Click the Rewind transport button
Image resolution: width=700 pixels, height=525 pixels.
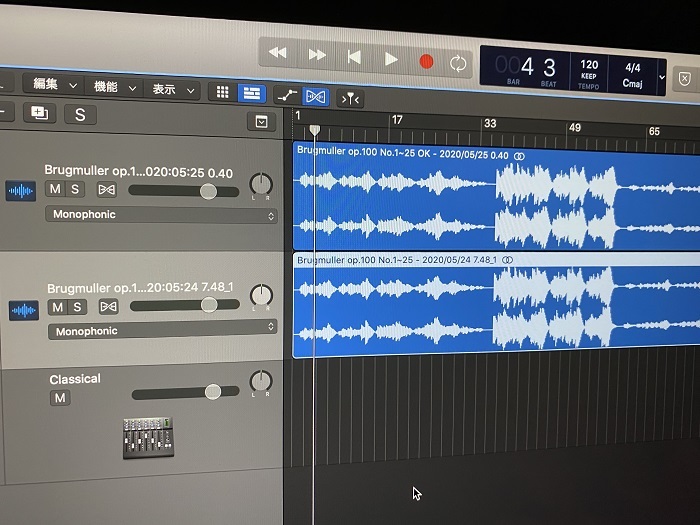[x=278, y=54]
